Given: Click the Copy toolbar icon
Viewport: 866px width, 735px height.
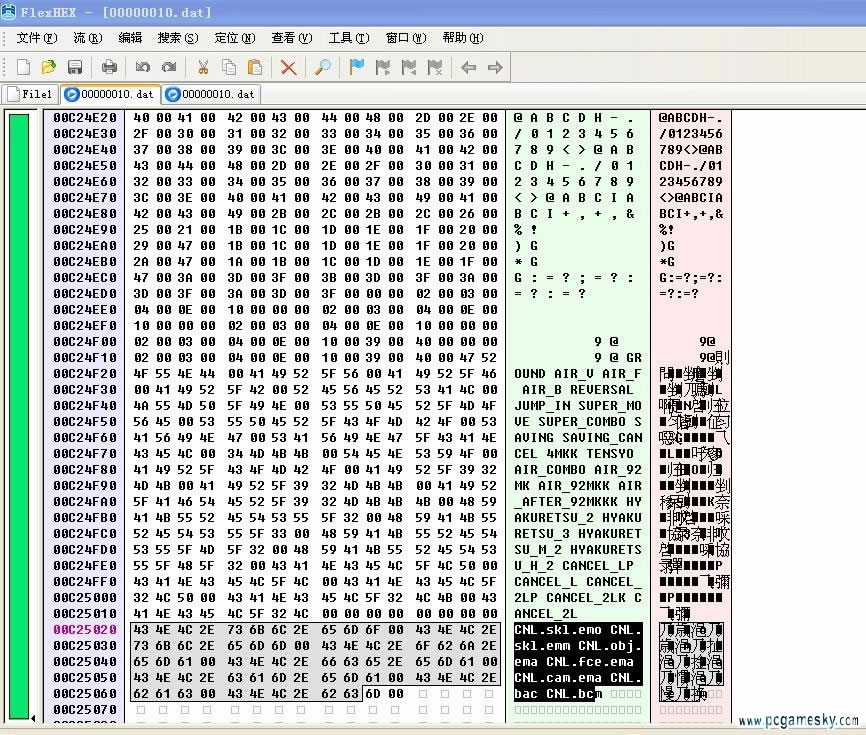Looking at the screenshot, I should click(x=229, y=67).
